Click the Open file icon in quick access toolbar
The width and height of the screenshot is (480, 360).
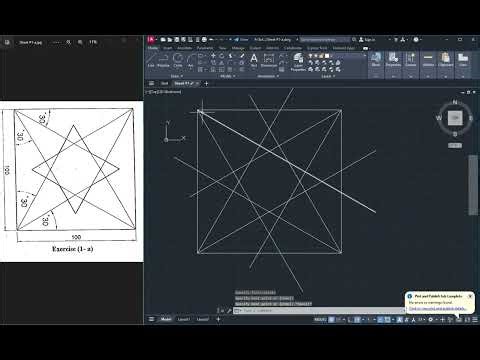click(170, 40)
